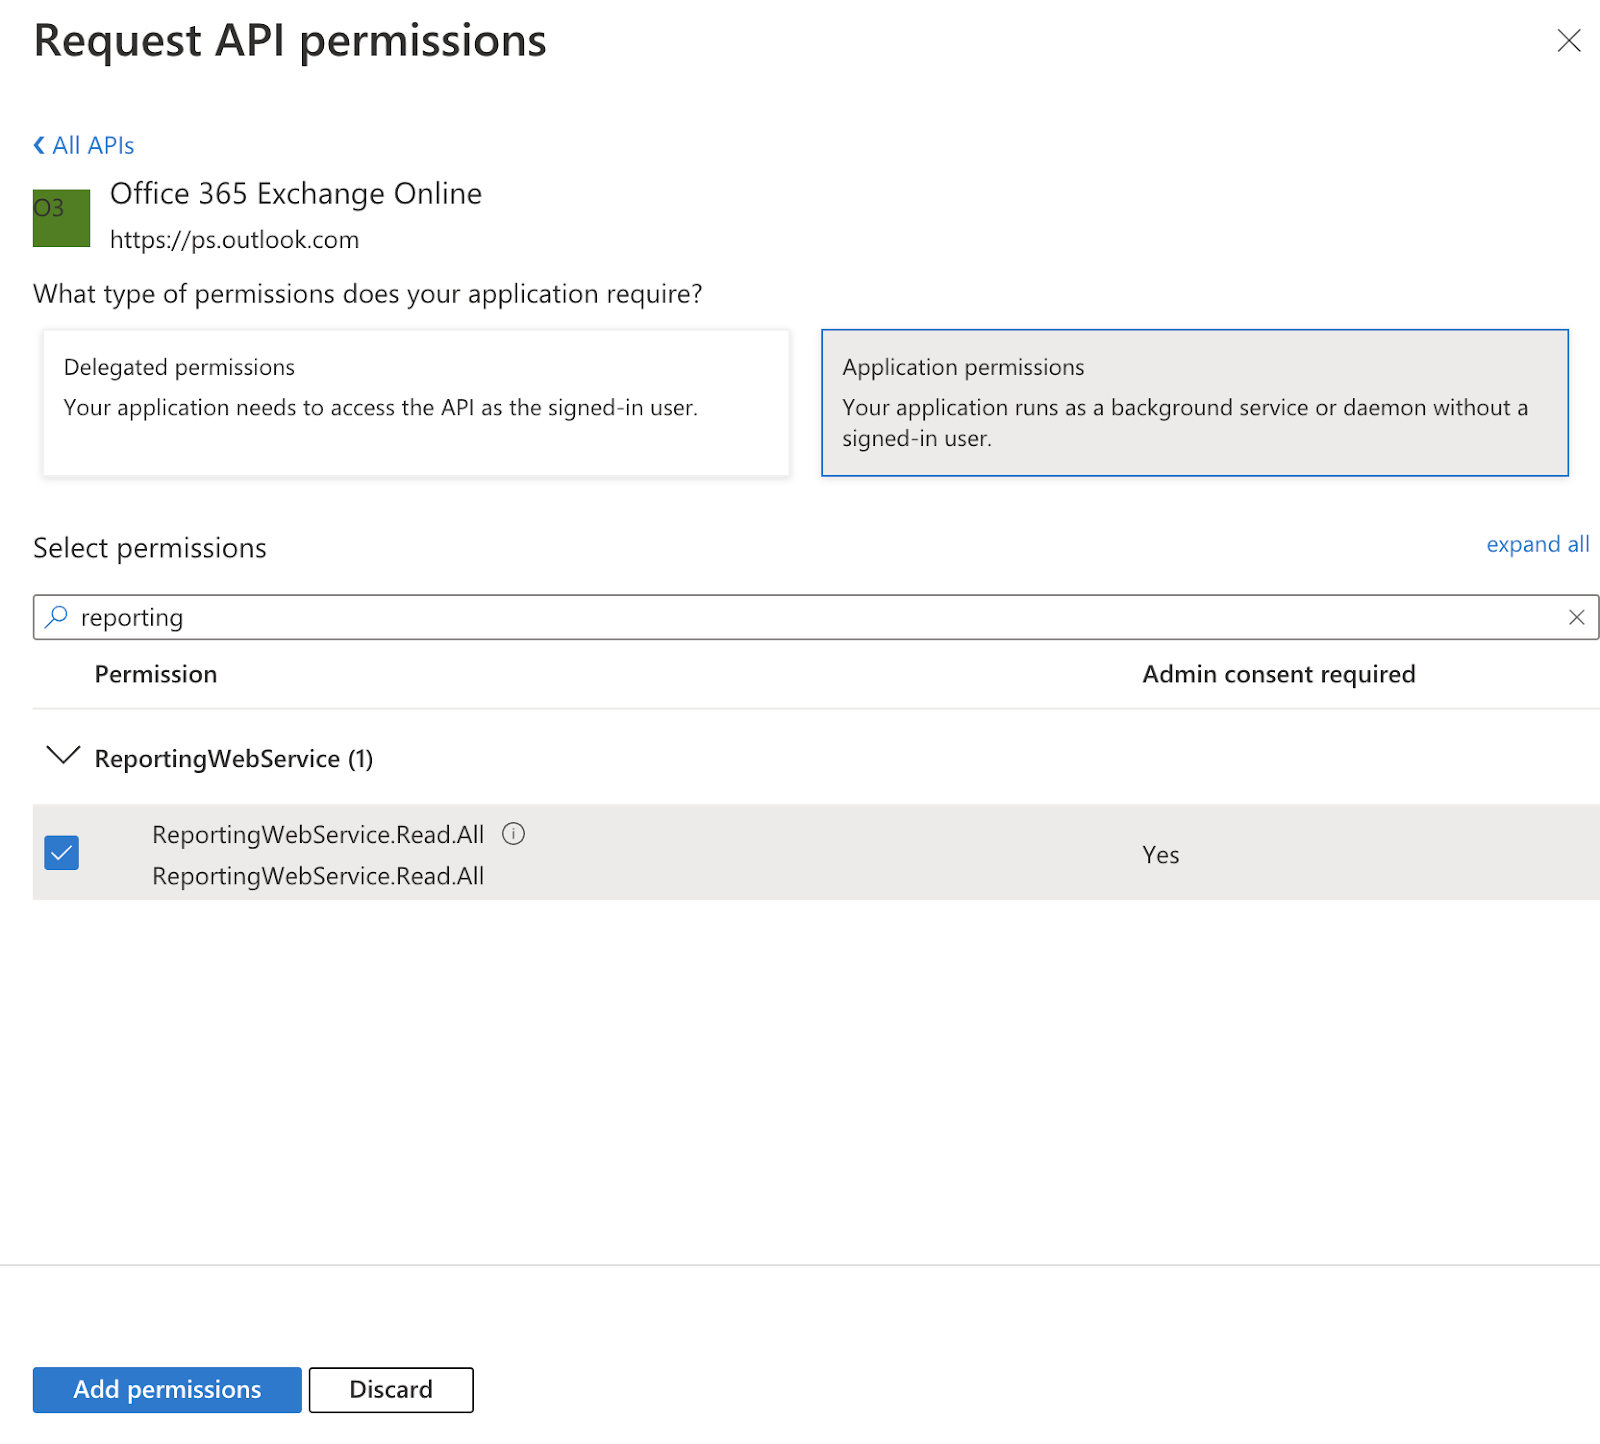1600x1444 pixels.
Task: Close the Request API permissions panel
Action: [1568, 40]
